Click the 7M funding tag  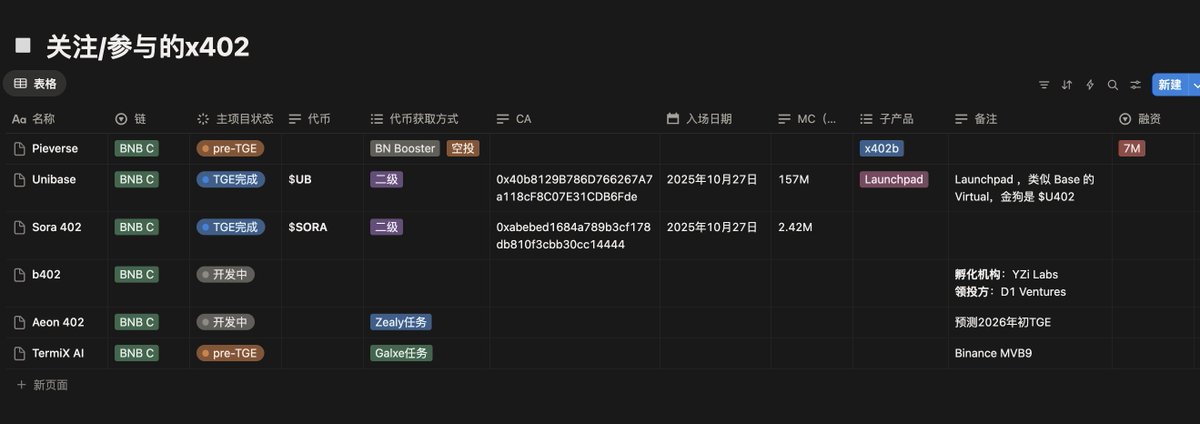pos(1131,148)
